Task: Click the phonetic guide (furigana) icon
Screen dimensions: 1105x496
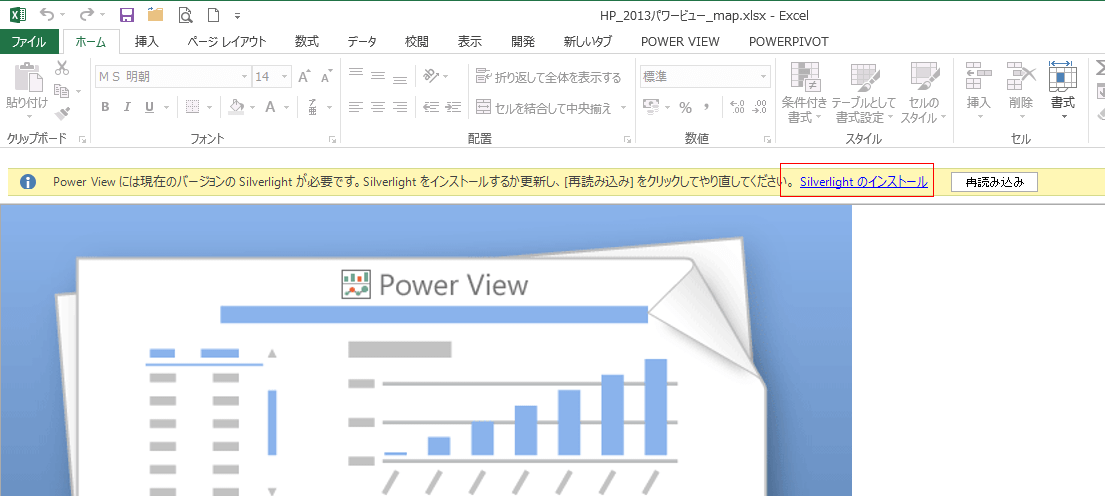Action: (312, 107)
